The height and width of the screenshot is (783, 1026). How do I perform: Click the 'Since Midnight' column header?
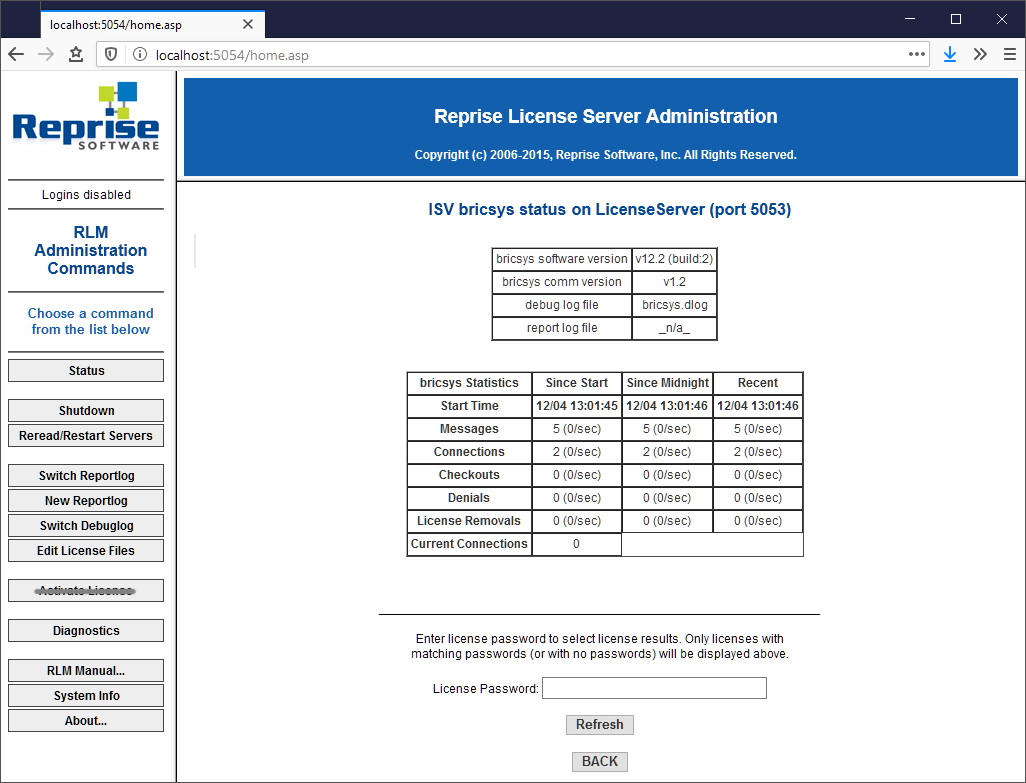coord(667,383)
